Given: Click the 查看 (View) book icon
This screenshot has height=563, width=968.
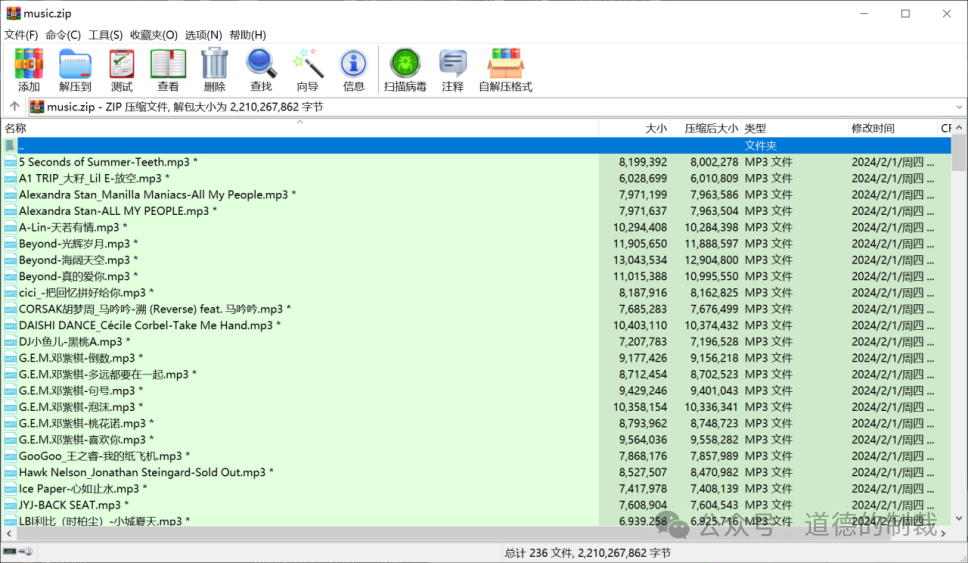Looking at the screenshot, I should pyautogui.click(x=168, y=64).
